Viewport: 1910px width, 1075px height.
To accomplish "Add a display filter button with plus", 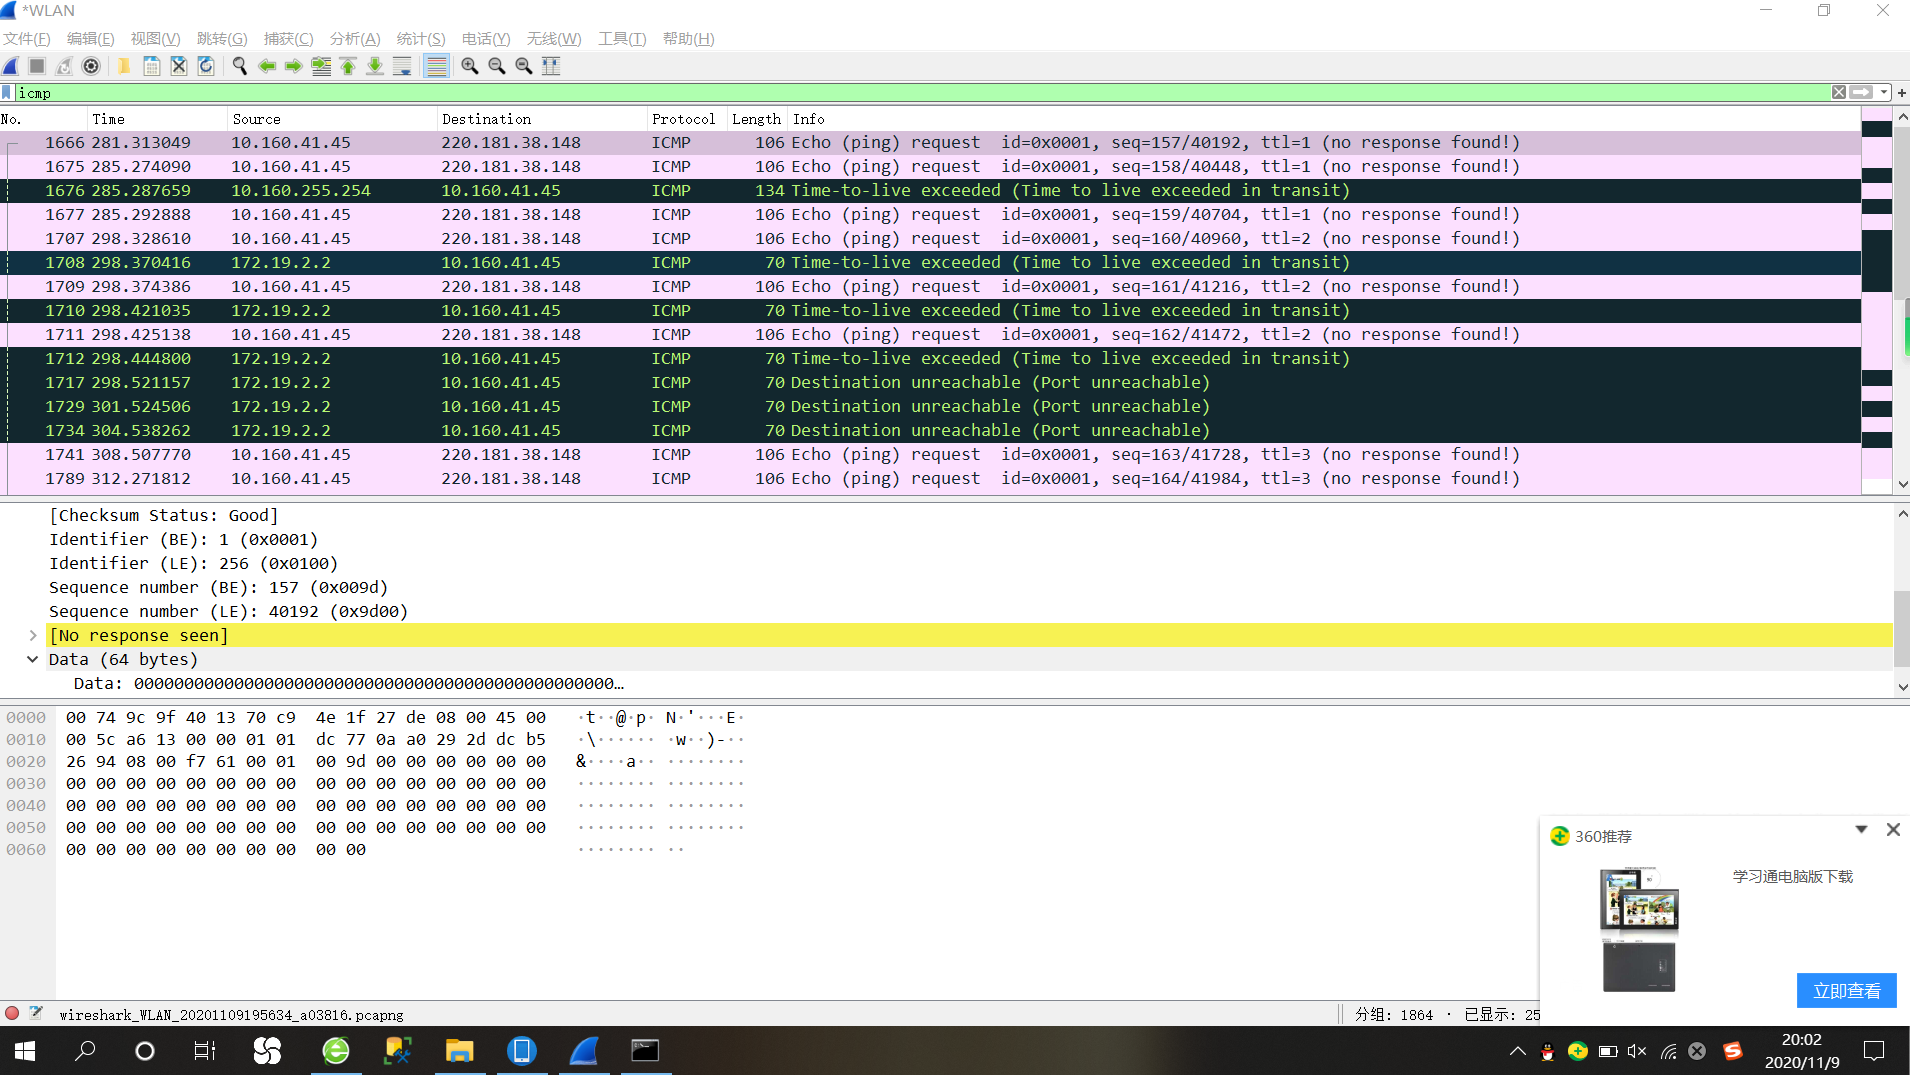I will tap(1902, 92).
